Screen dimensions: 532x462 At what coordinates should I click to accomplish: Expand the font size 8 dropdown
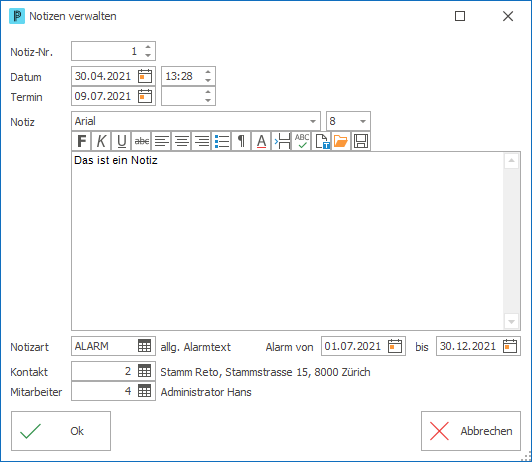pos(363,121)
